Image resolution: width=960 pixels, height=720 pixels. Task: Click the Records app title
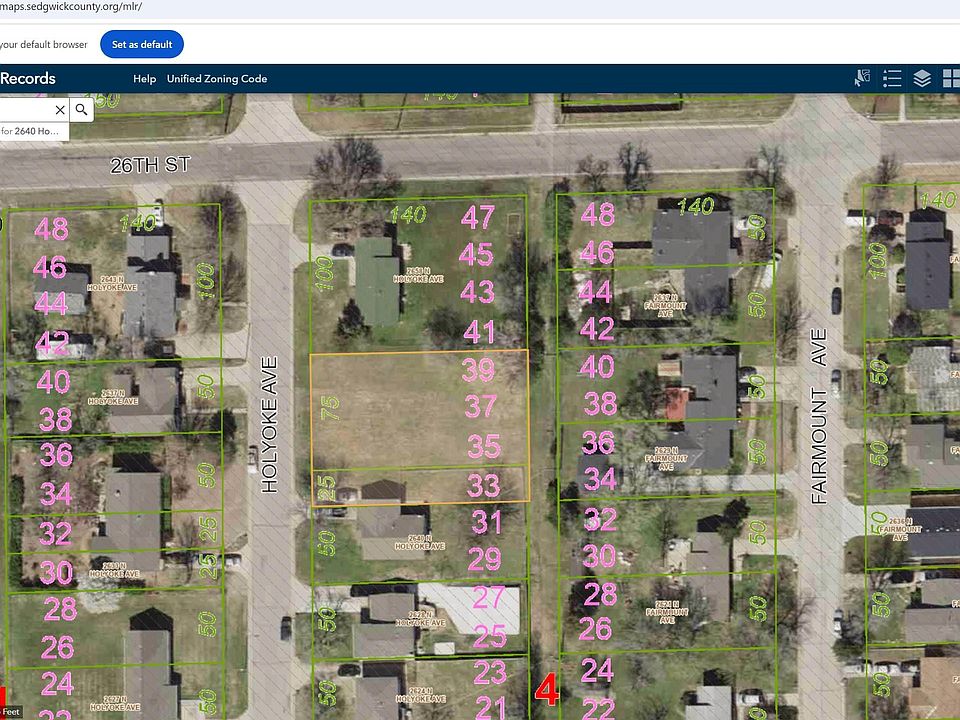[28, 78]
